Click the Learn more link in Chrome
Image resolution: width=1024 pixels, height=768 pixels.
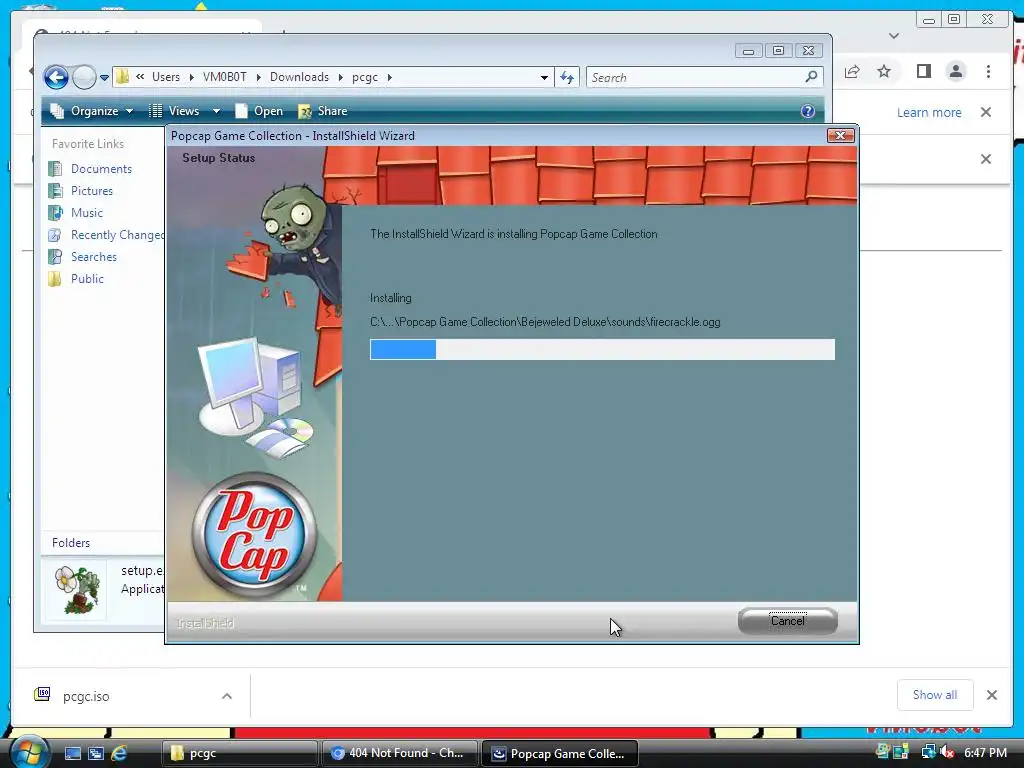click(929, 112)
